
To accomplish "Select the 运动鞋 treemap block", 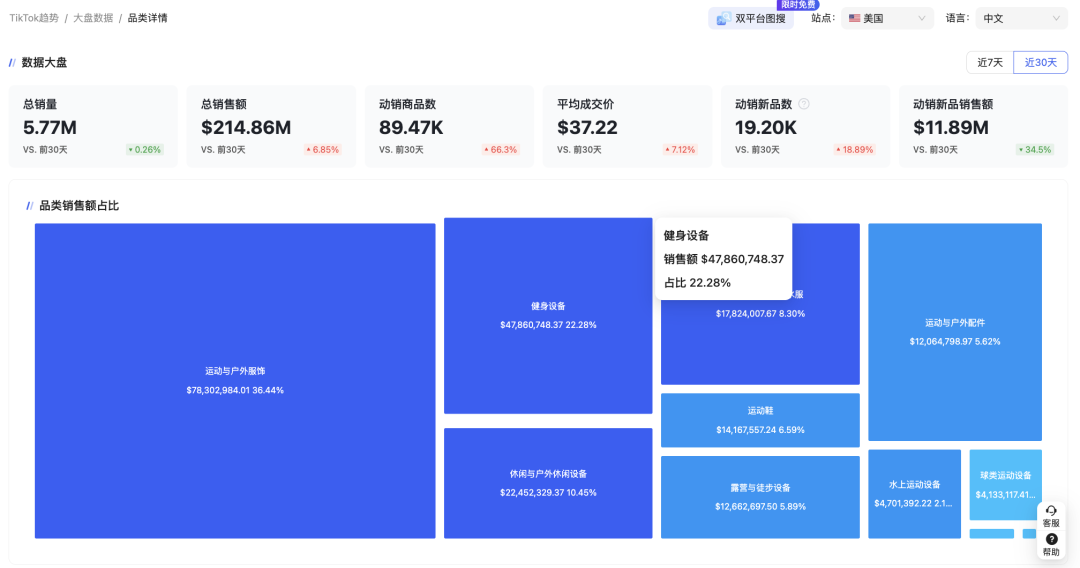I will [x=760, y=420].
